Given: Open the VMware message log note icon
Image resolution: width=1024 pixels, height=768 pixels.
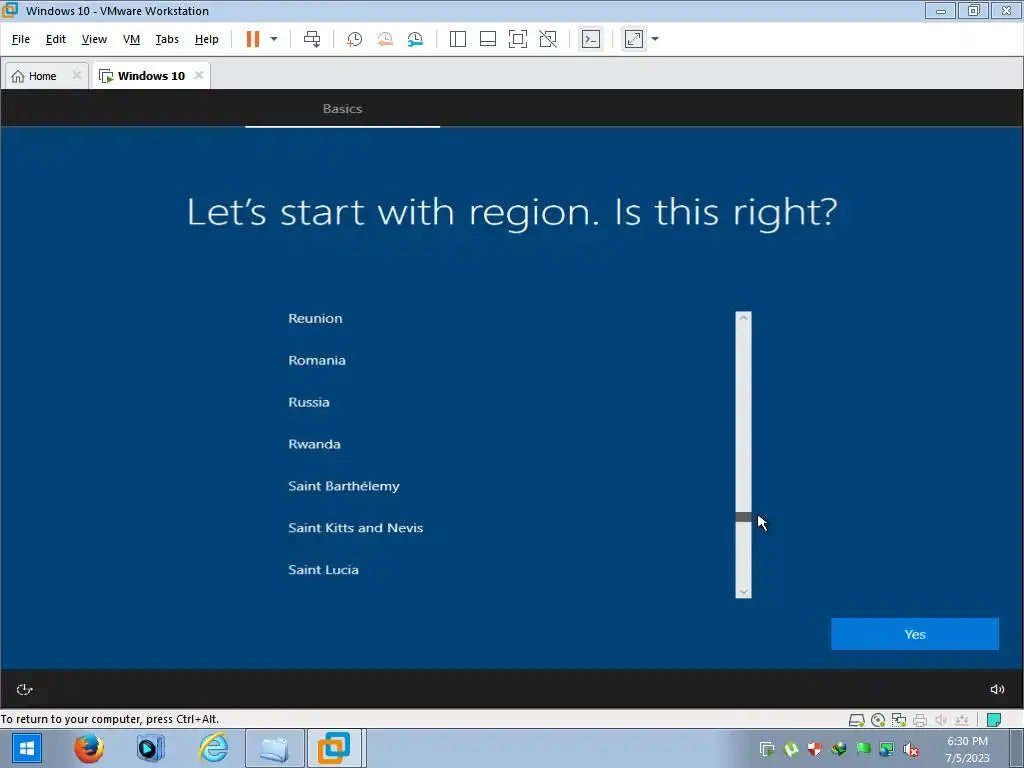Looking at the screenshot, I should (x=994, y=720).
